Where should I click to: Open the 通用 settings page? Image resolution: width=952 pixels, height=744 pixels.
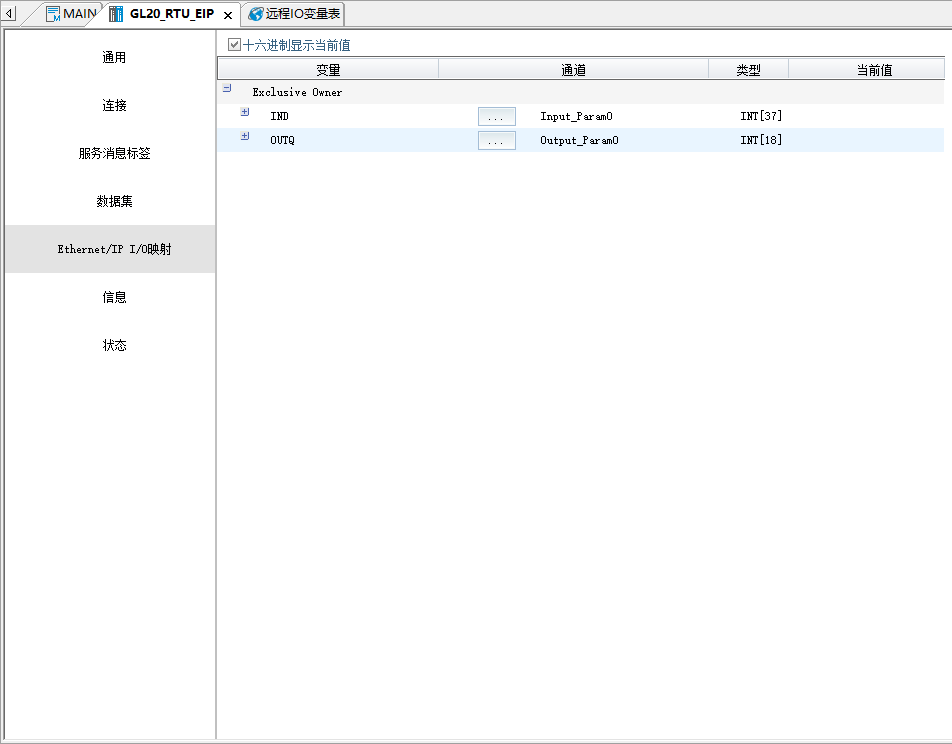[114, 58]
